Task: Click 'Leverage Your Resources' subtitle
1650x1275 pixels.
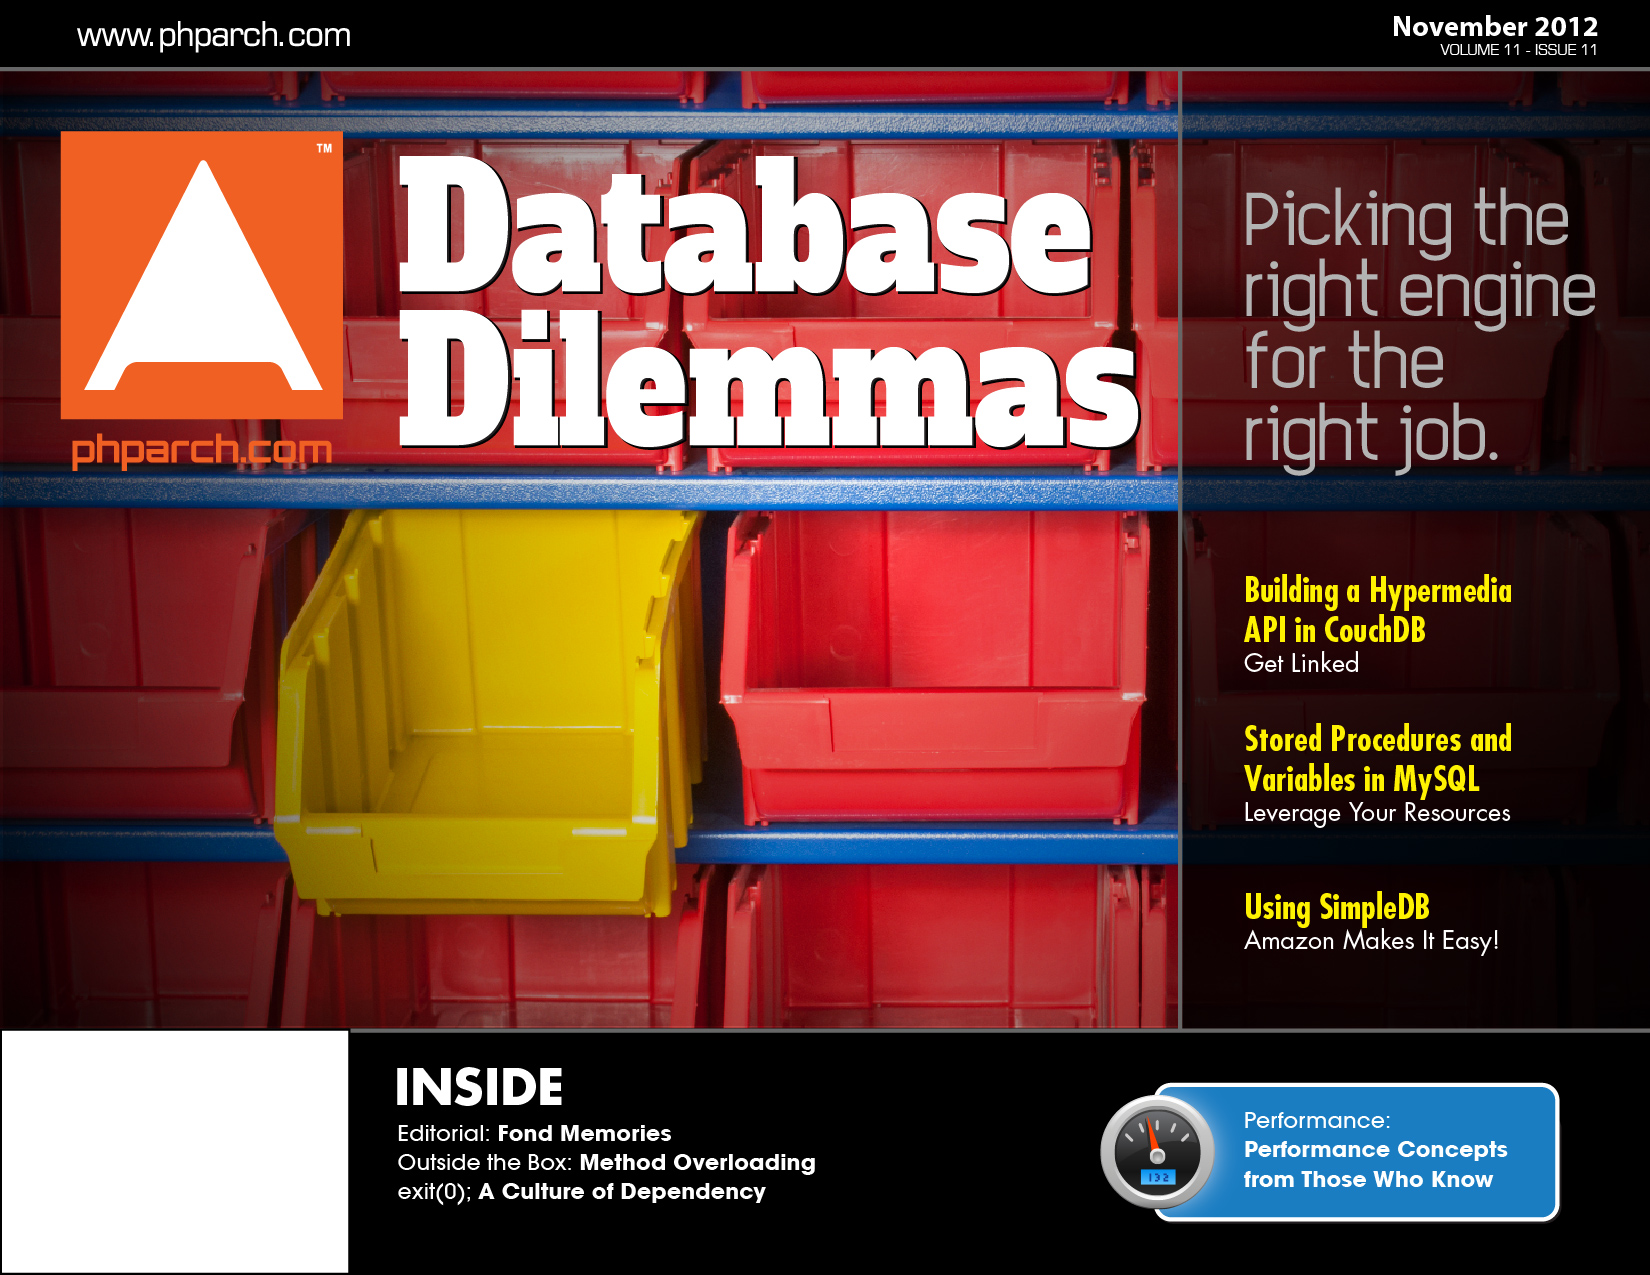Action: tap(1377, 813)
